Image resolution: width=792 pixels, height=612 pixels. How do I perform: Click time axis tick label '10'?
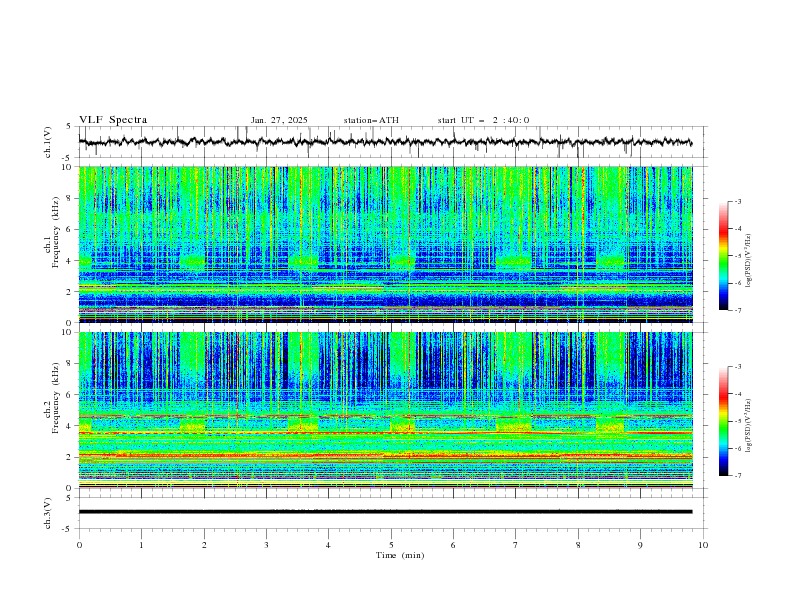pyautogui.click(x=703, y=545)
